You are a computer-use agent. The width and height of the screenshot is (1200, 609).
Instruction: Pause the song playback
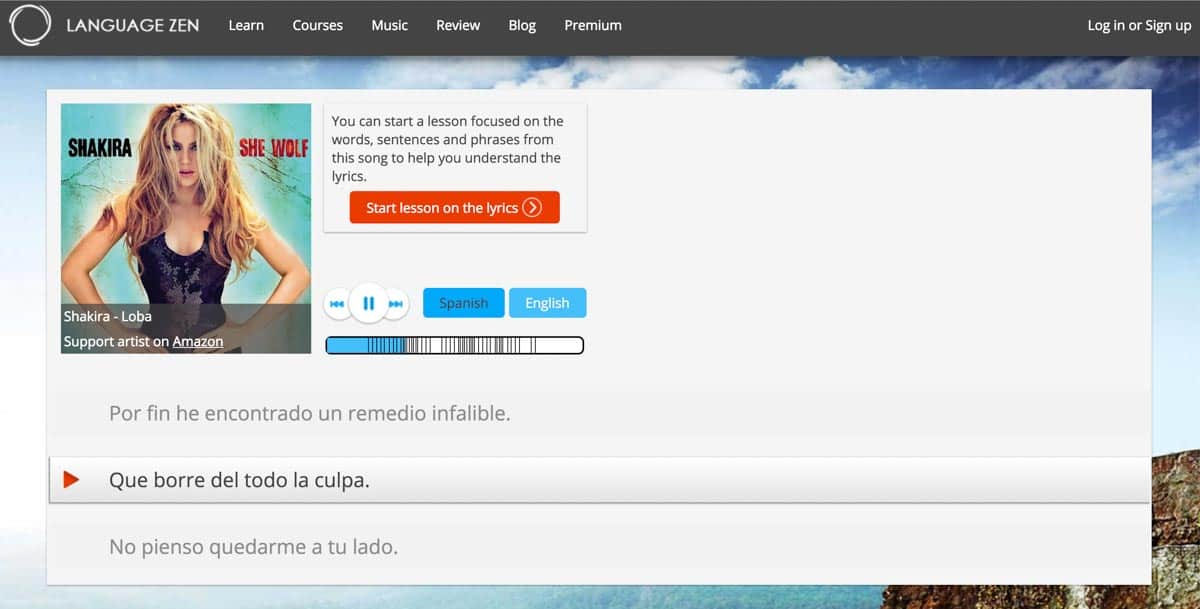tap(368, 303)
